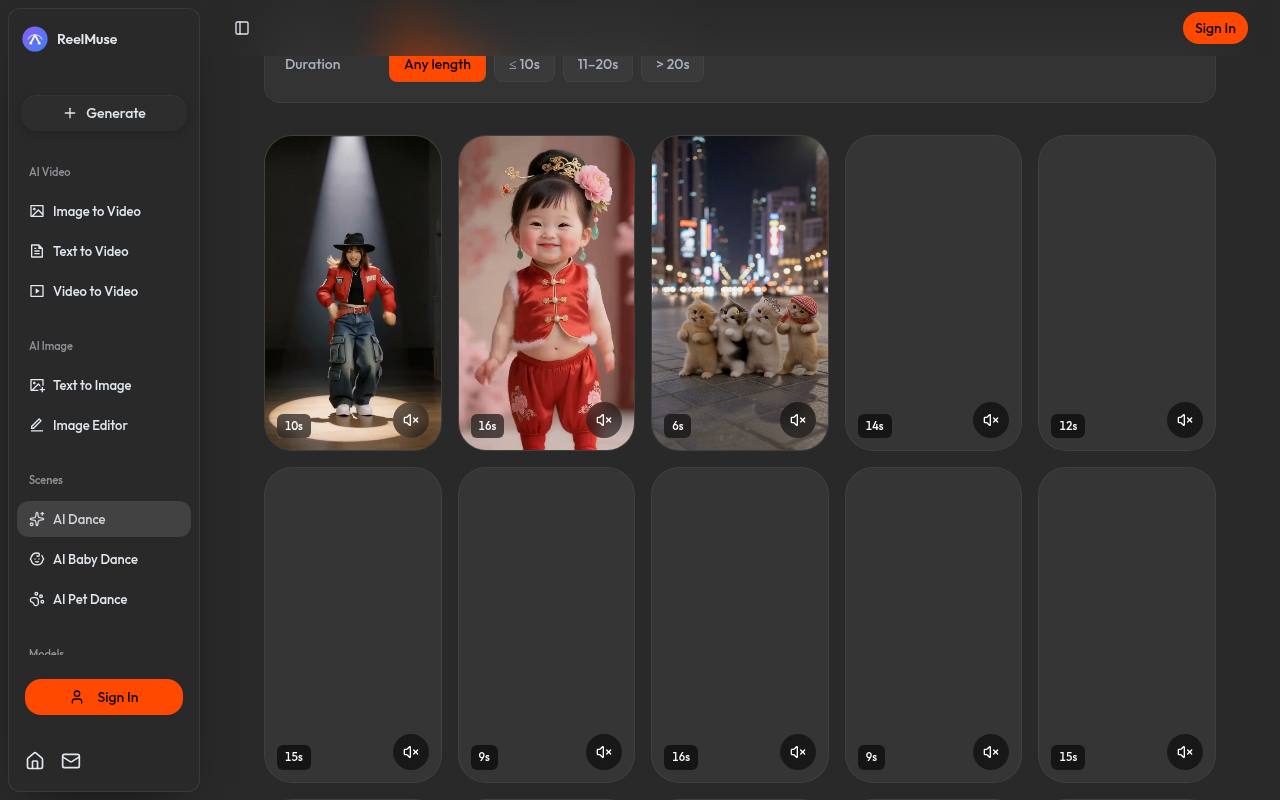The height and width of the screenshot is (800, 1280).
Task: Click the "12s" duration badge
Action: 1068,426
